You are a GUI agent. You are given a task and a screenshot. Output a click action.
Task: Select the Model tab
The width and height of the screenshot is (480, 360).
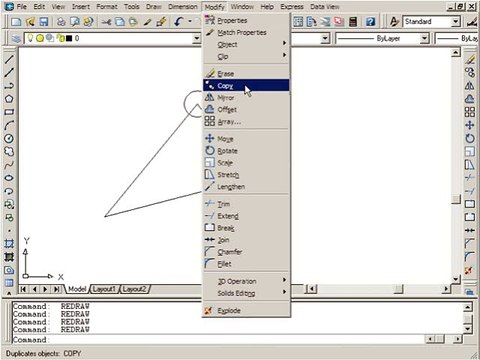(77, 289)
